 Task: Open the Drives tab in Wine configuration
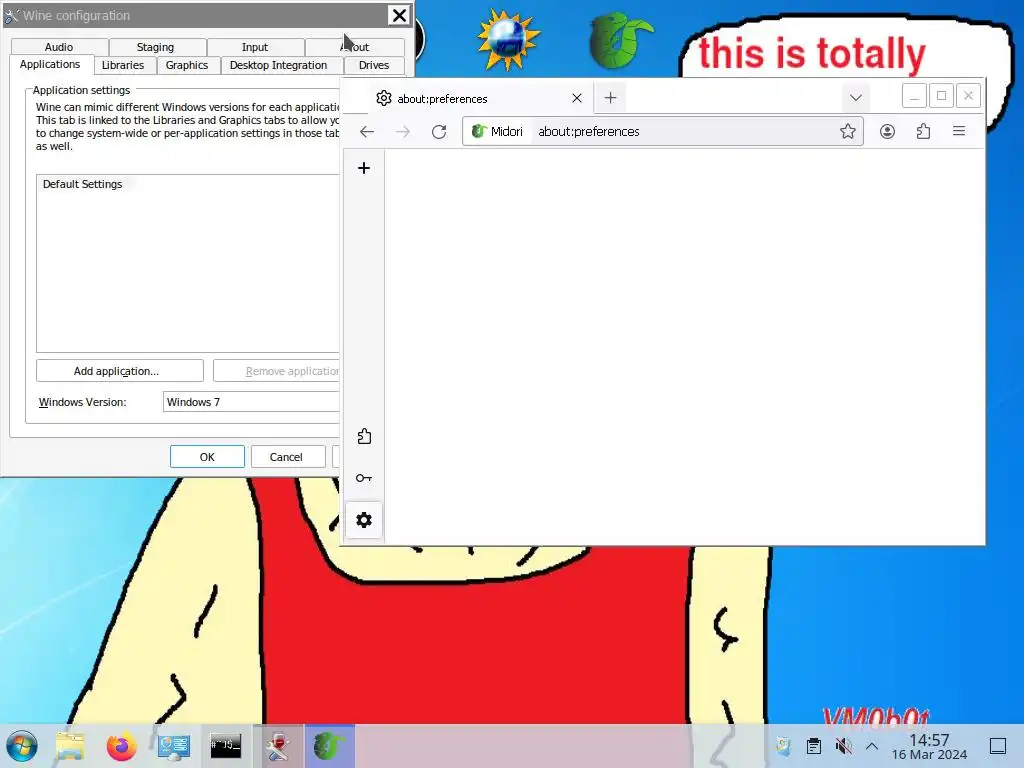pyautogui.click(x=374, y=65)
